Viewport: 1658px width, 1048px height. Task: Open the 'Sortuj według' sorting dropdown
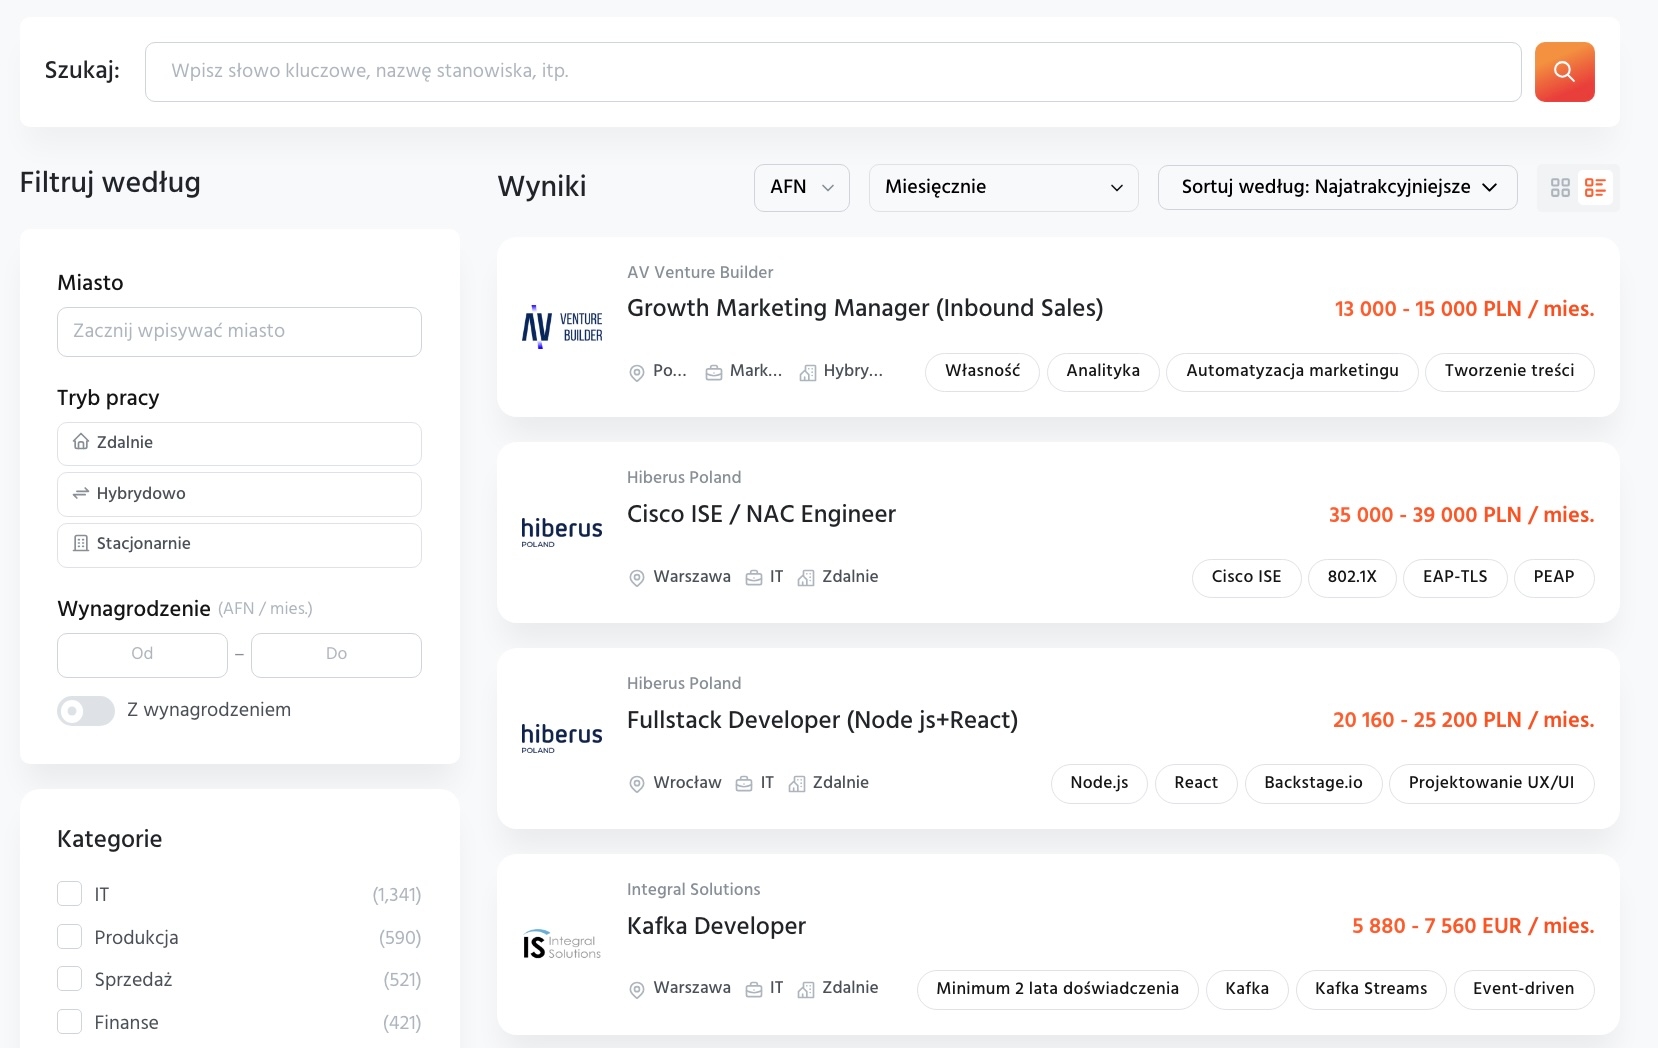pos(1338,188)
